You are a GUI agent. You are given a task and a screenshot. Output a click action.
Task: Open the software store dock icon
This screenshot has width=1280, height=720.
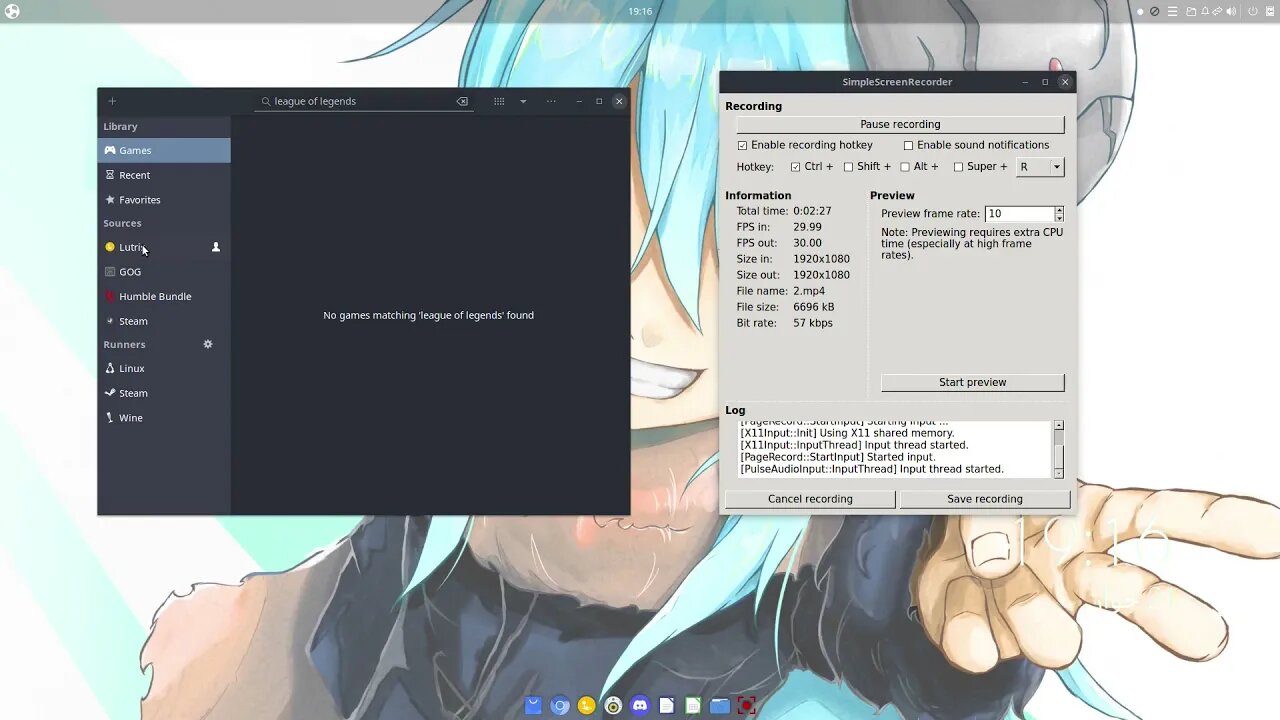coord(533,706)
